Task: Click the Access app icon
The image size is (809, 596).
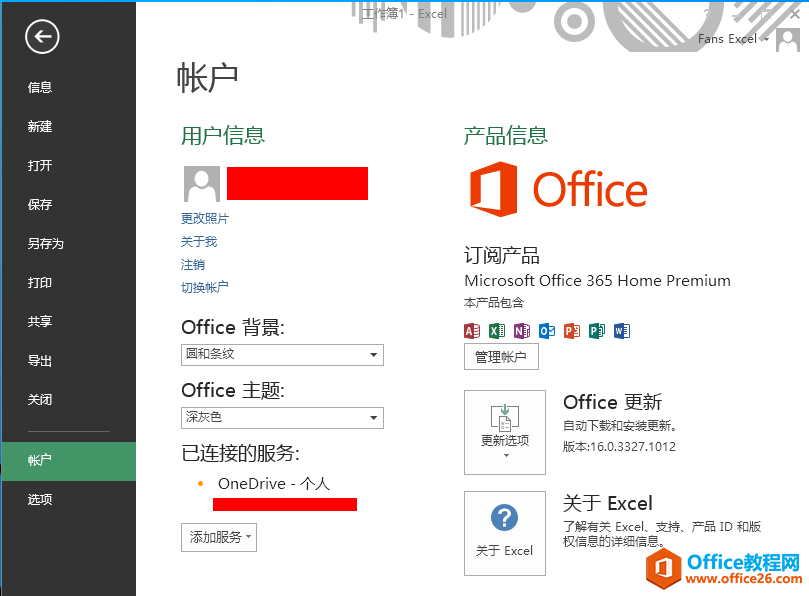Action: click(472, 331)
